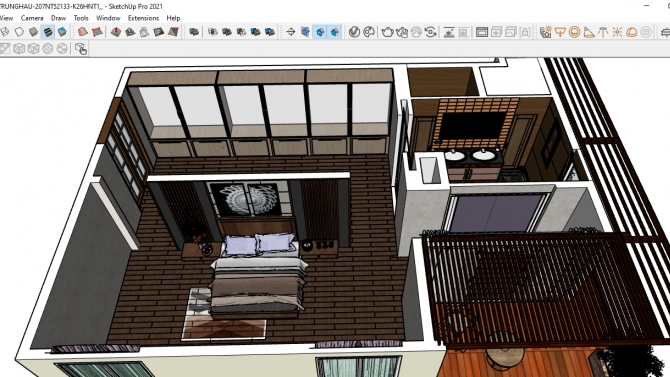Image resolution: width=670 pixels, height=377 pixels.
Task: Open the Chaos Cosmos browser
Action: click(369, 32)
